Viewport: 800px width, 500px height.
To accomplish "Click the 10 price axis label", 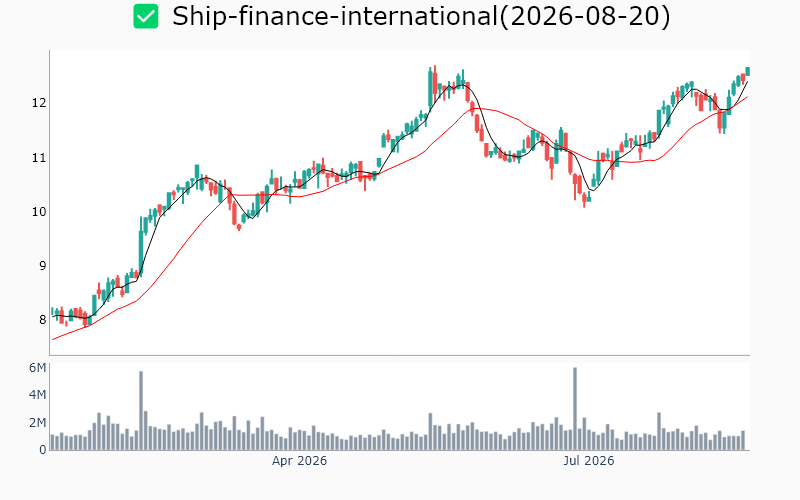I will click(39, 212).
